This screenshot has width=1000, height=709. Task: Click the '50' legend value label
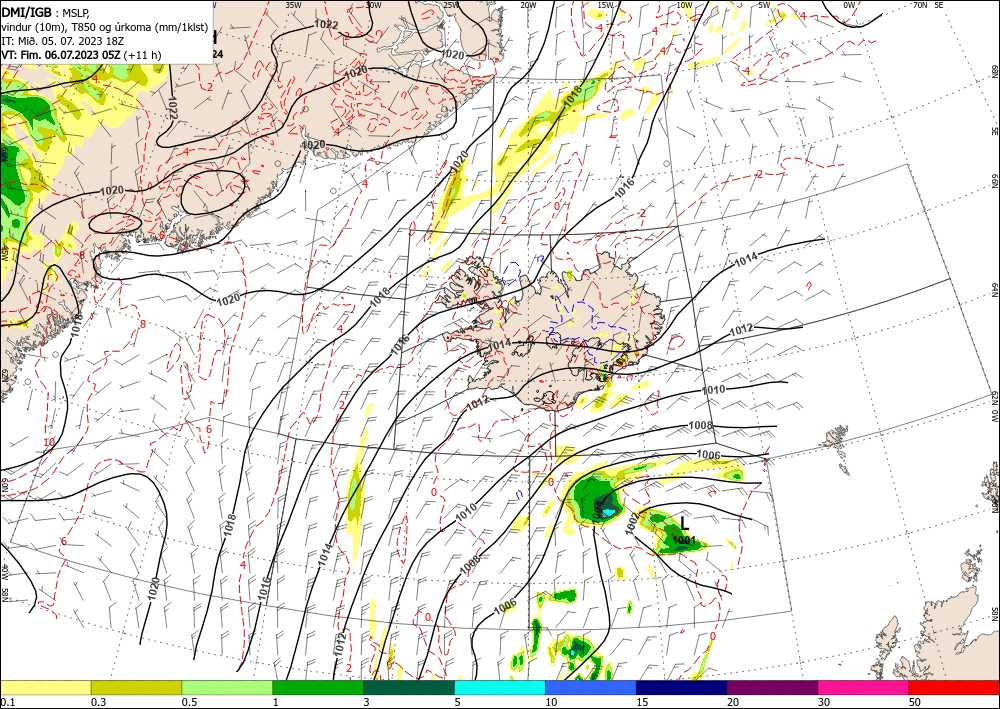[x=914, y=702]
